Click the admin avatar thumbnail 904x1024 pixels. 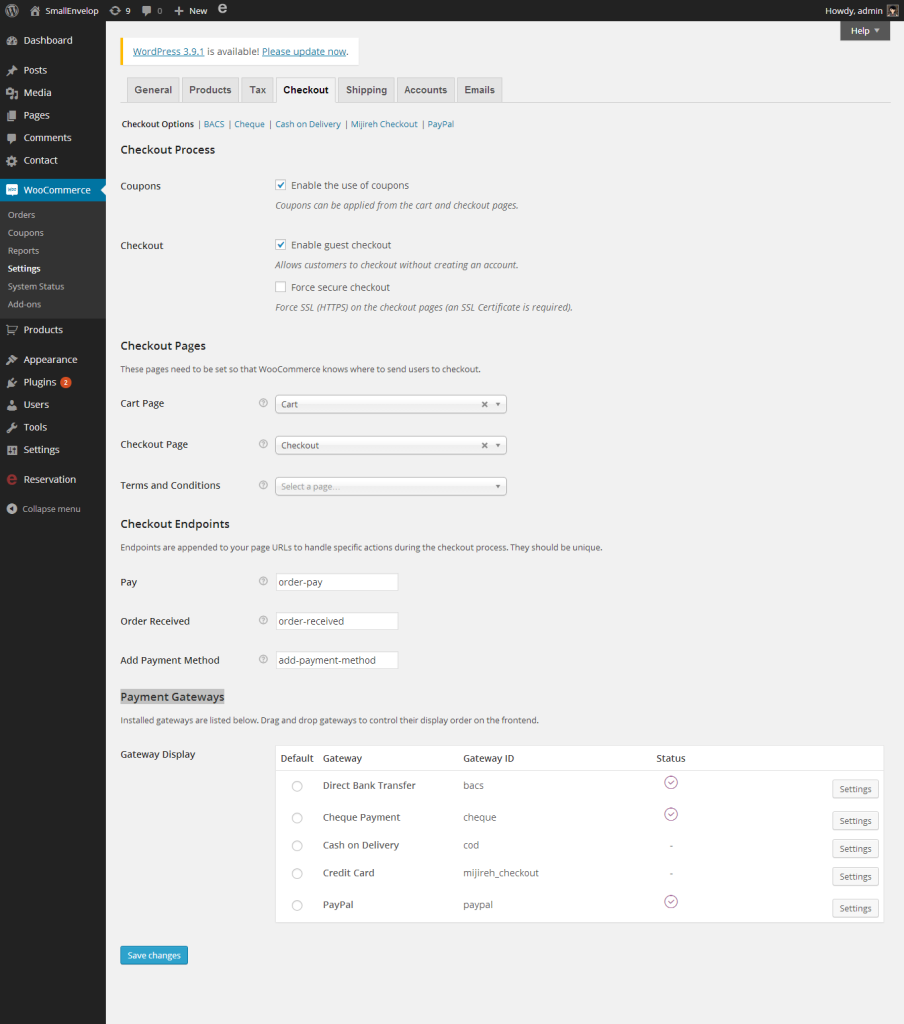click(x=893, y=11)
